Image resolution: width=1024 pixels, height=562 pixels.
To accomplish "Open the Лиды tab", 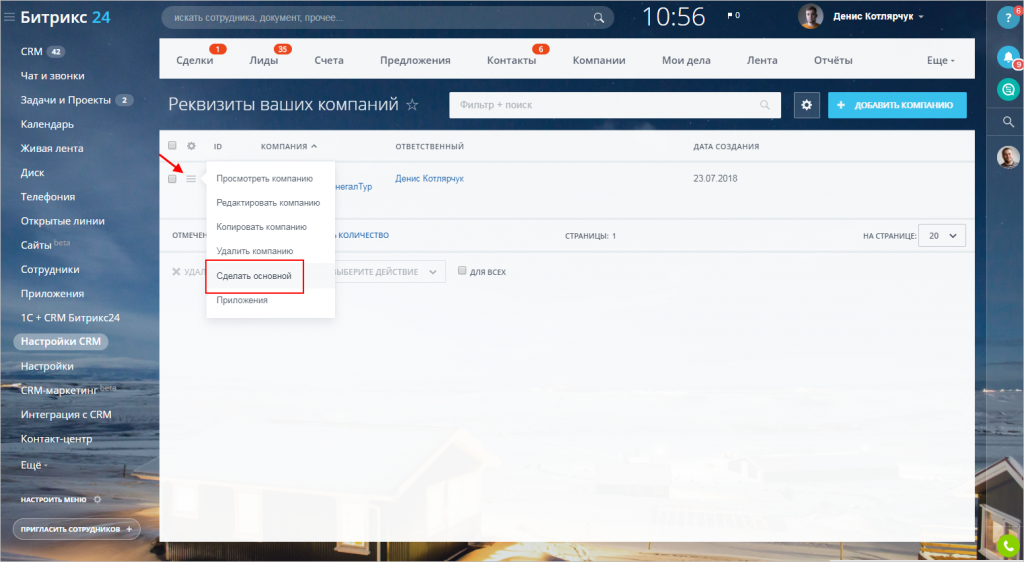I will 264,60.
